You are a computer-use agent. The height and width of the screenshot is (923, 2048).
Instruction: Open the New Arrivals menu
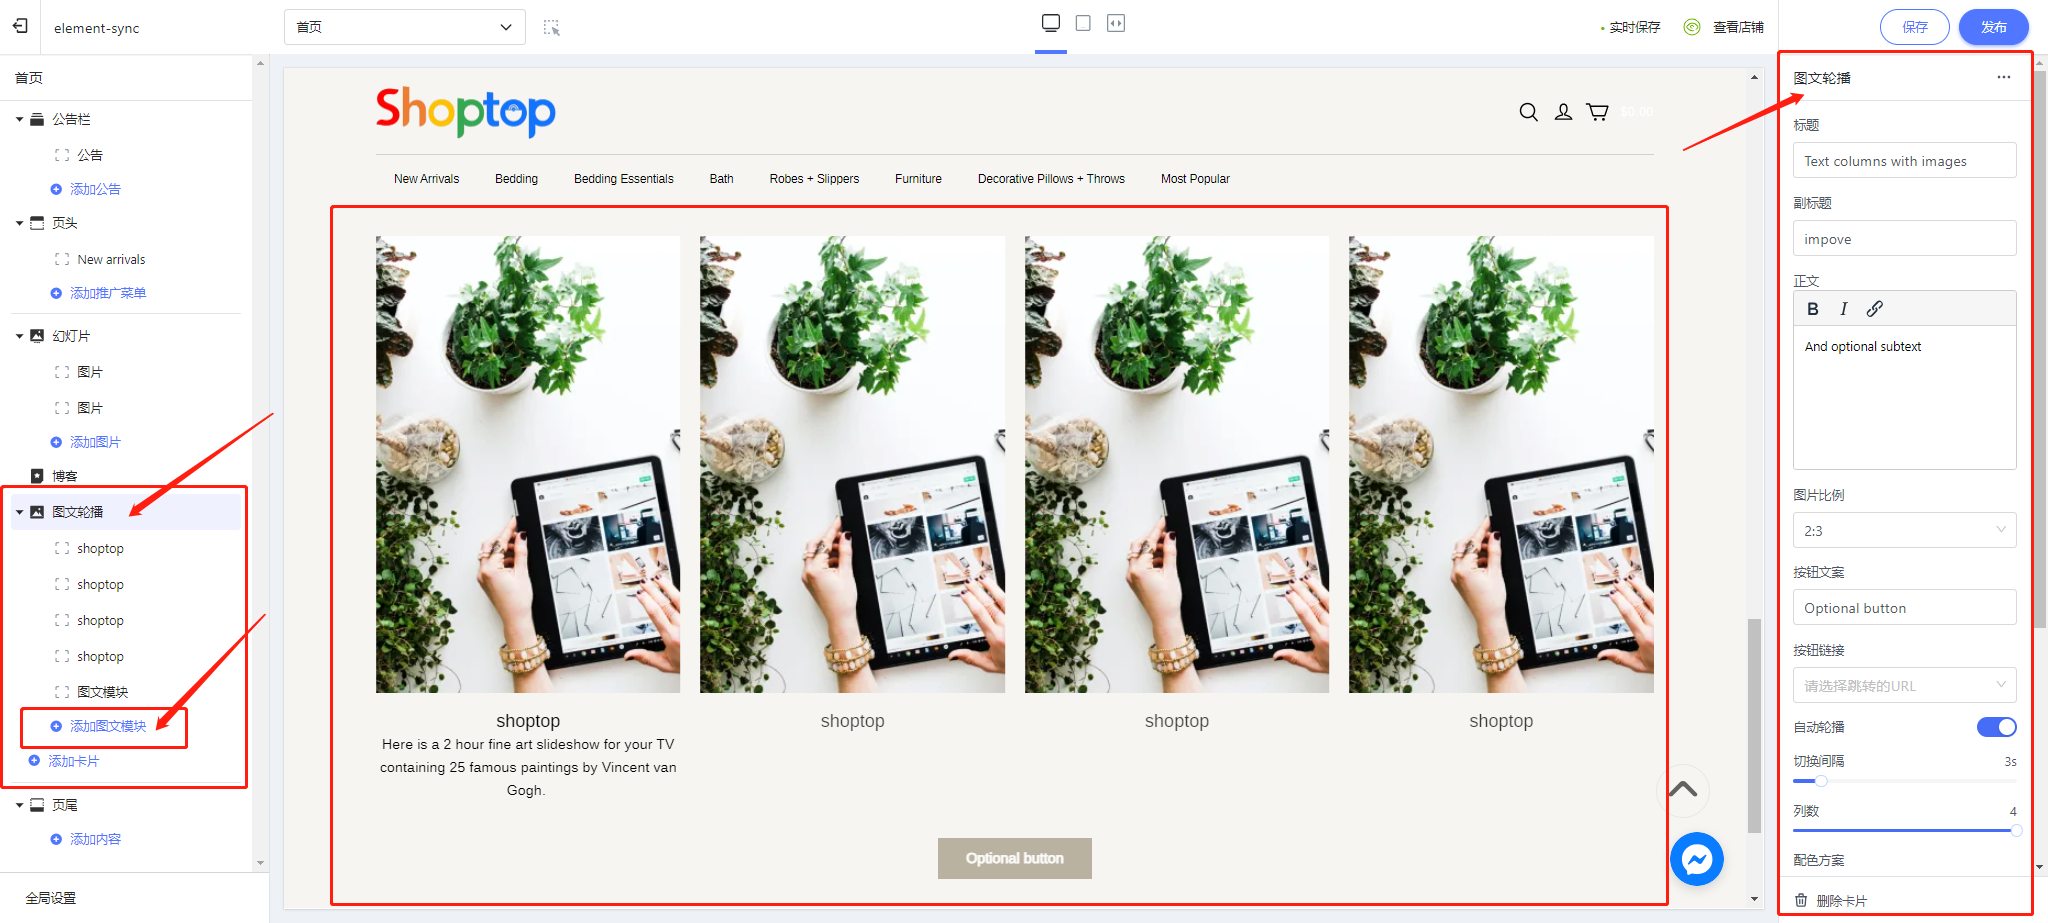tap(426, 179)
